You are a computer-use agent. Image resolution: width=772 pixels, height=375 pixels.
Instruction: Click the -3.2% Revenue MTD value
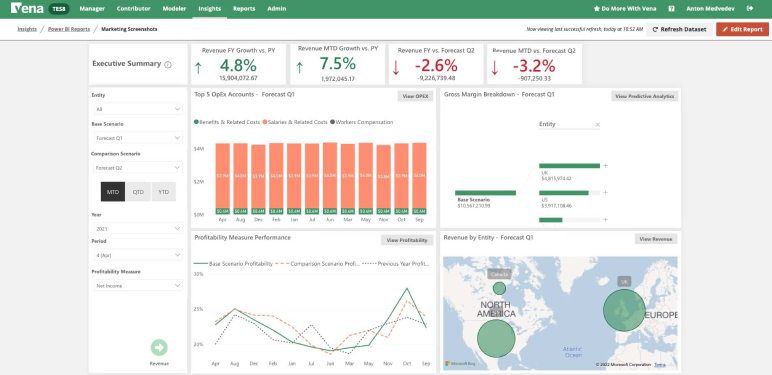click(x=534, y=66)
